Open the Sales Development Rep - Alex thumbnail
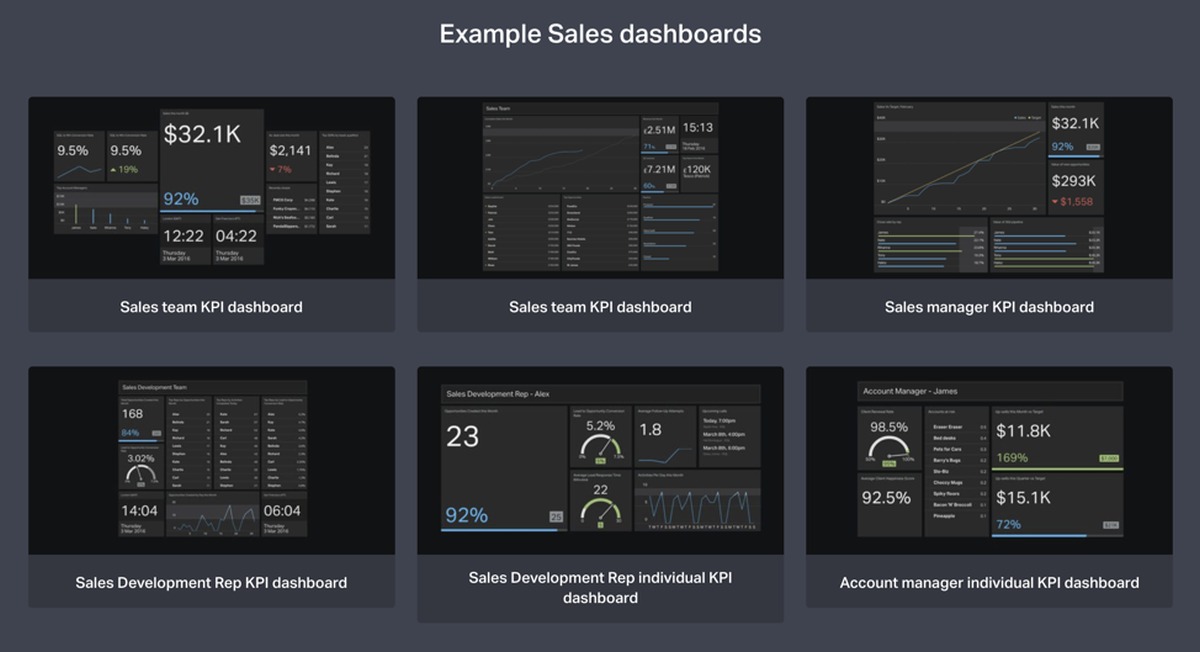The height and width of the screenshot is (652, 1200). point(600,461)
